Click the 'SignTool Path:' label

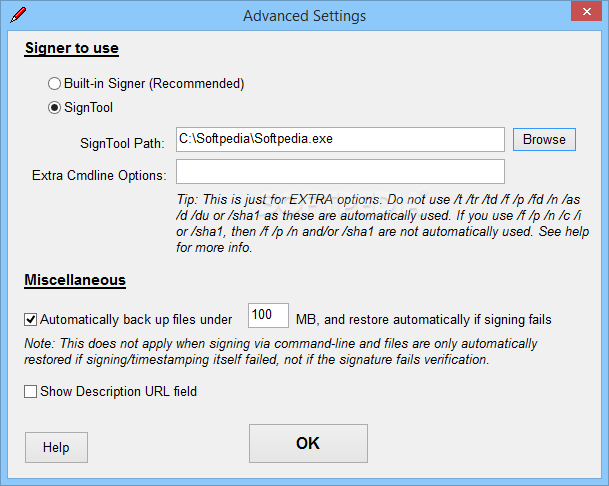122,143
